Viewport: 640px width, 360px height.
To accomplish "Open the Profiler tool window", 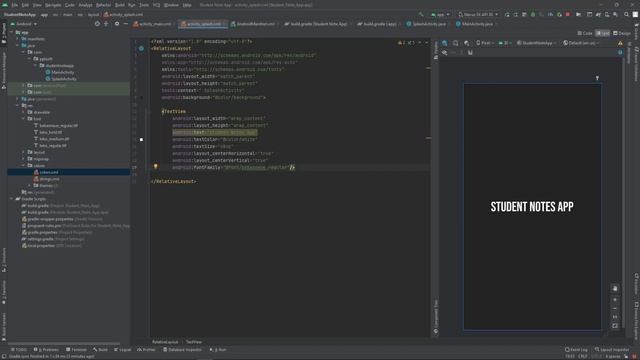I will 147,350.
